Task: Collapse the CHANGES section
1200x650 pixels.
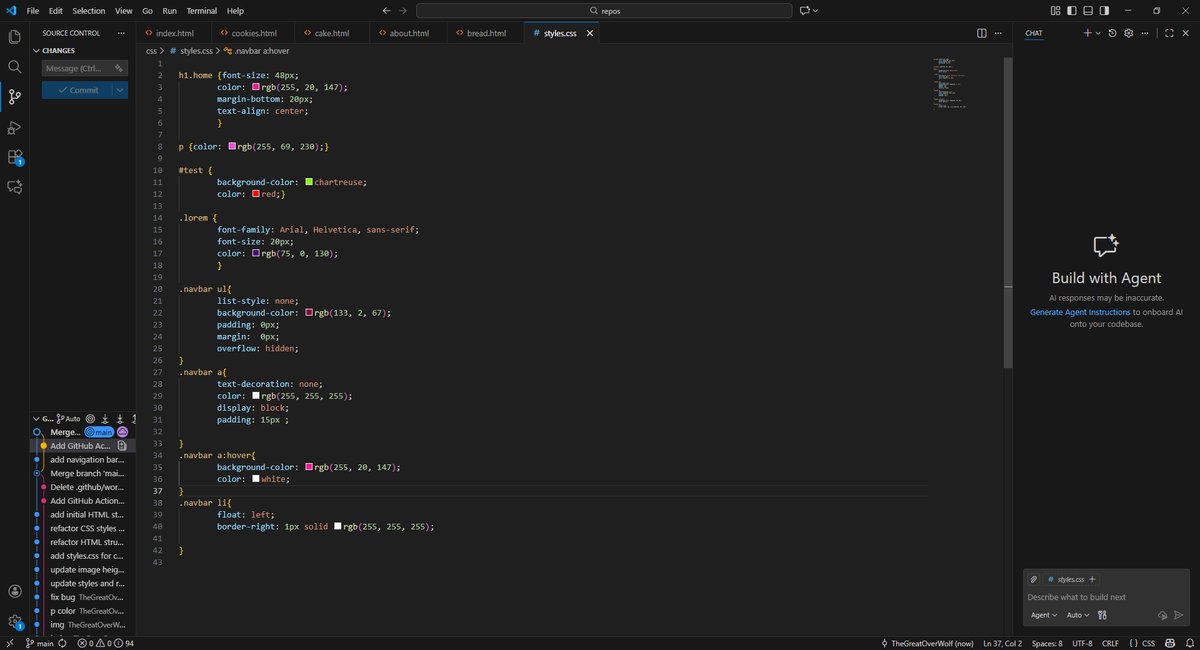Action: pyautogui.click(x=60, y=50)
